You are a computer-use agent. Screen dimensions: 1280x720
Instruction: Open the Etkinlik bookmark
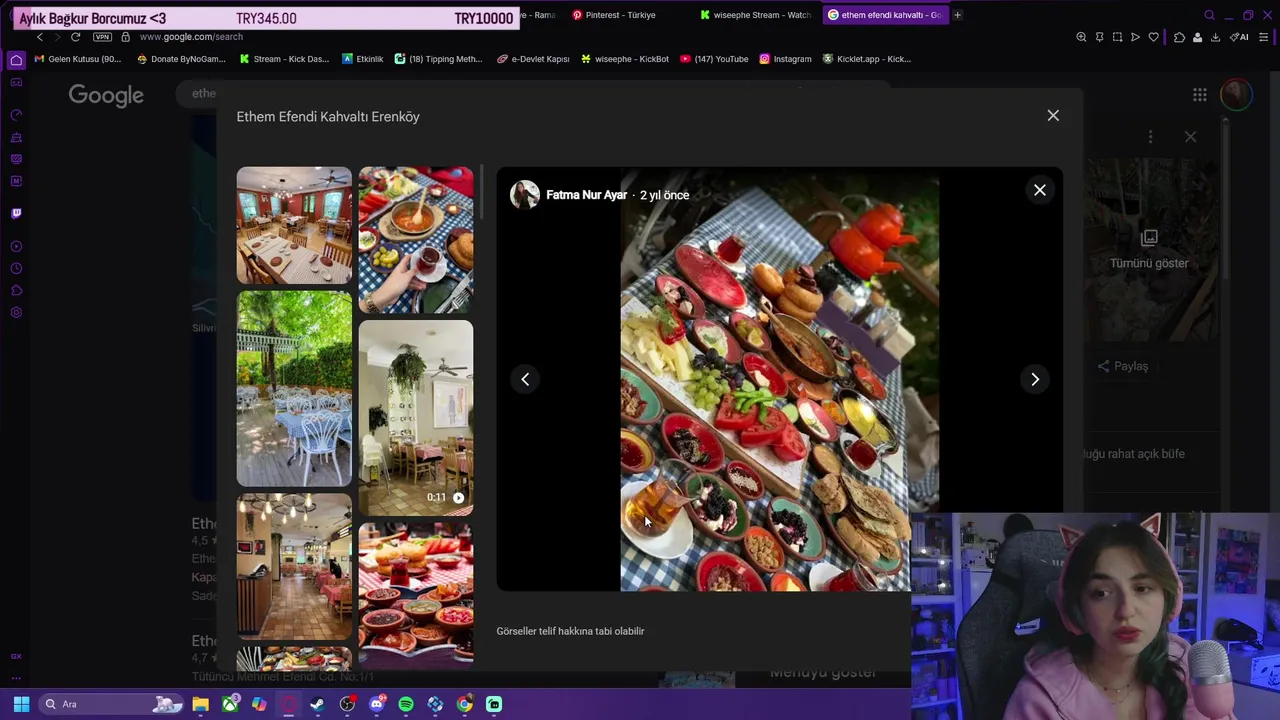pyautogui.click(x=363, y=59)
